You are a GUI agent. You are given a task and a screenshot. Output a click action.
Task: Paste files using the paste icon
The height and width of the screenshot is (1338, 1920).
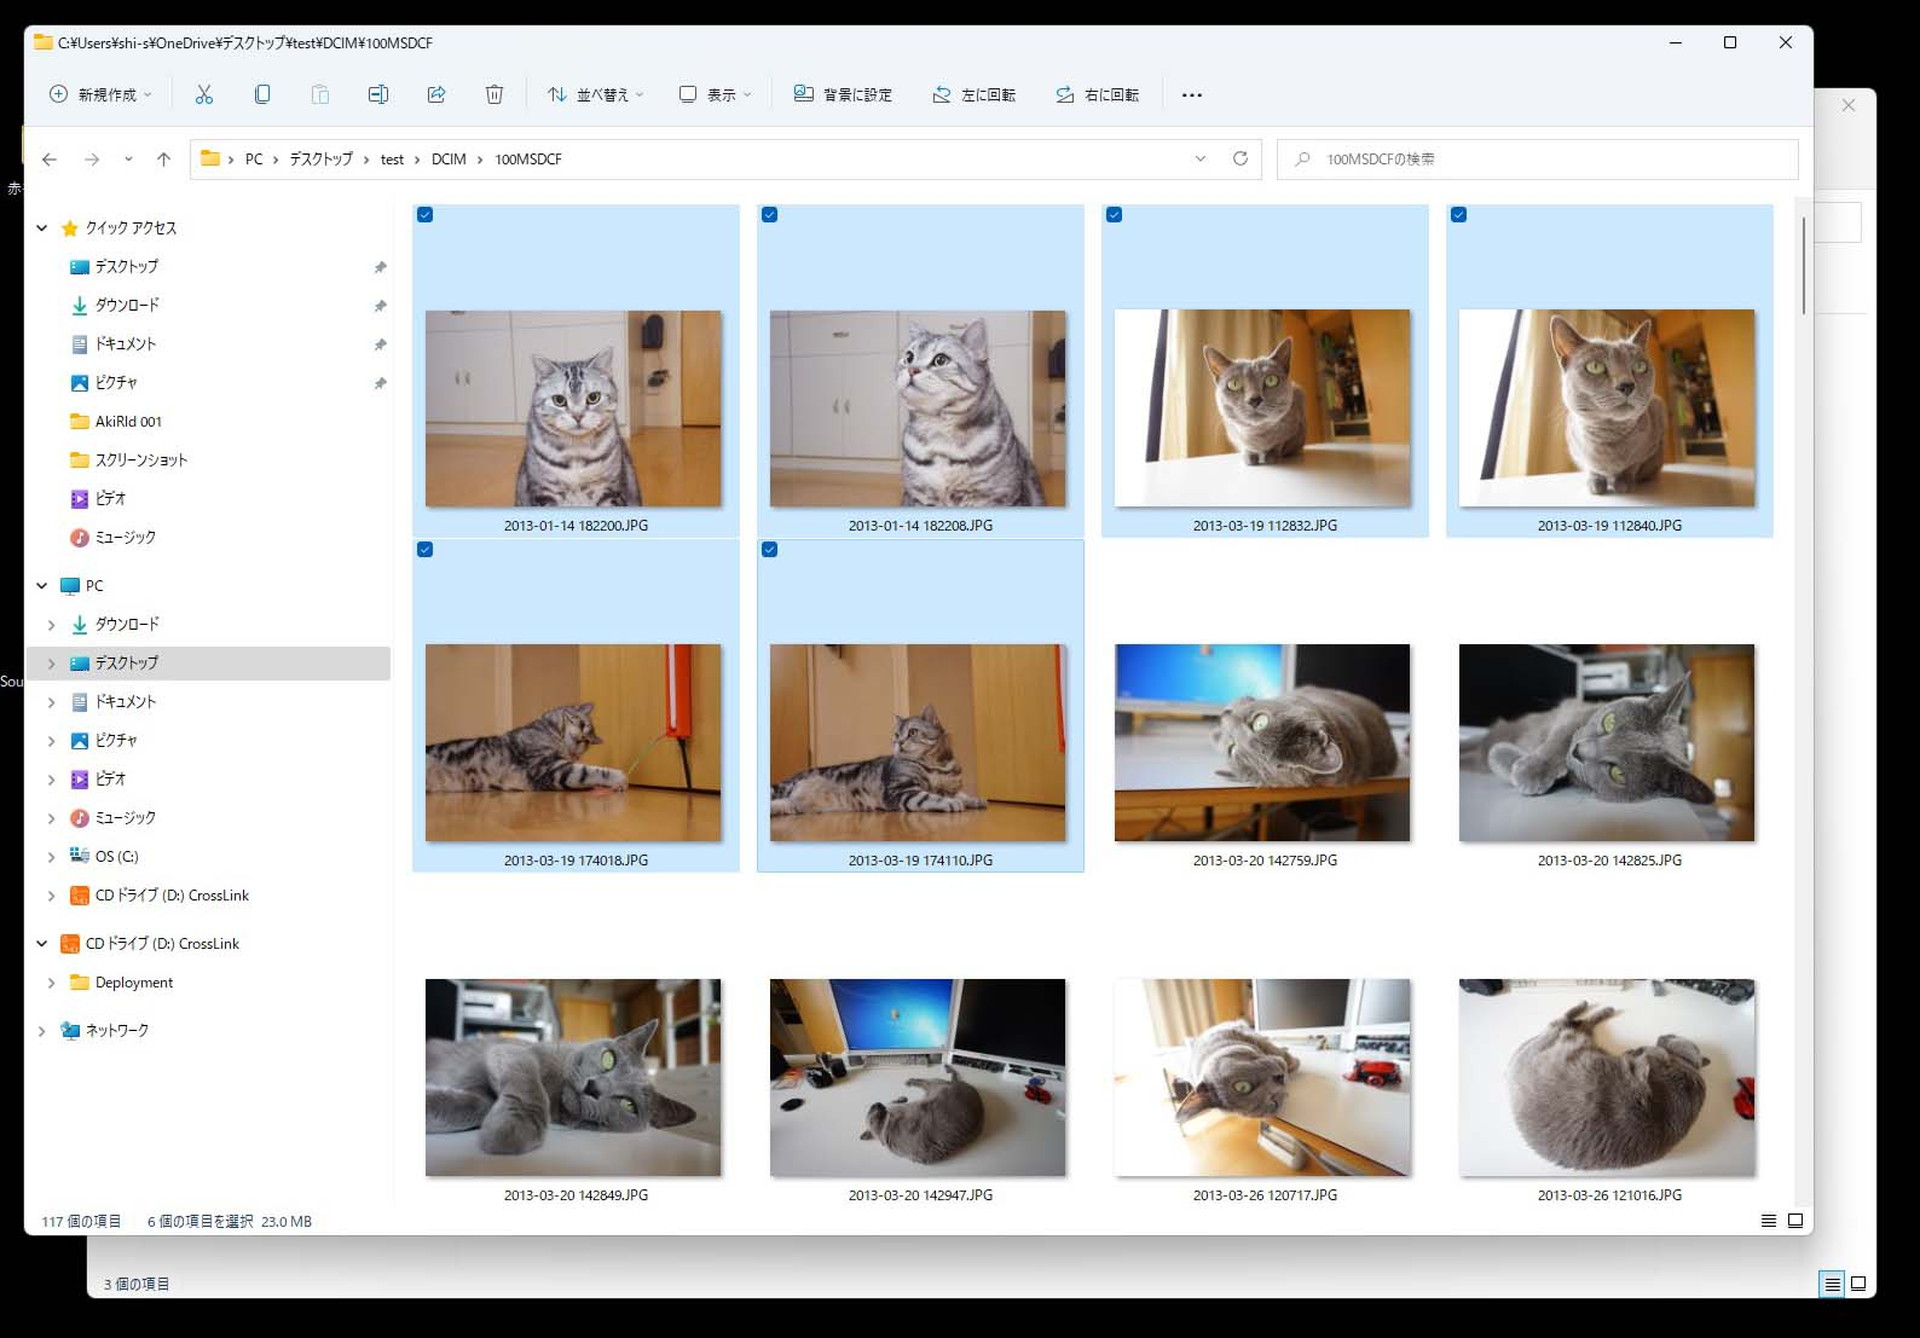tap(320, 94)
